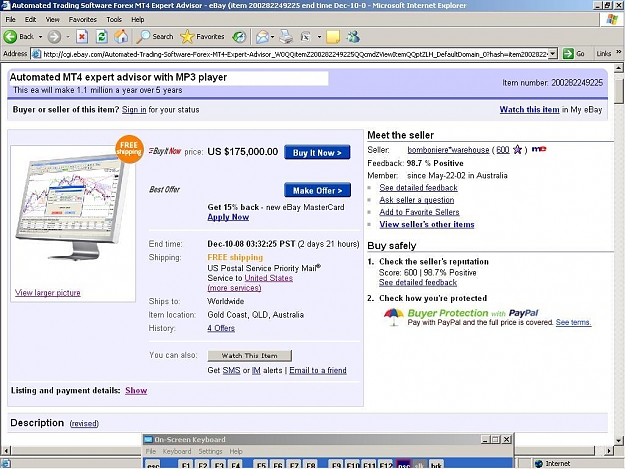Click the Internet zone globe in the status bar

click(539, 463)
